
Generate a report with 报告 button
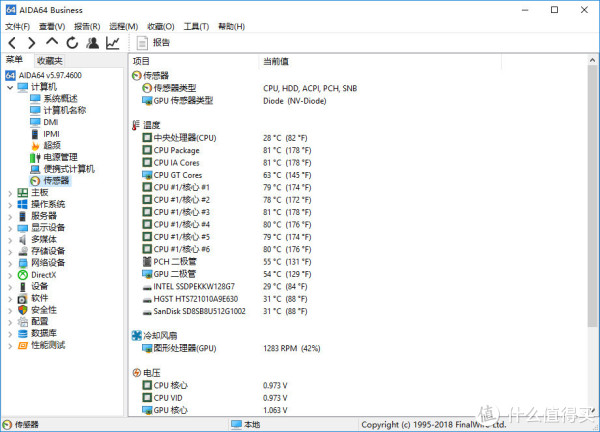[x=153, y=43]
